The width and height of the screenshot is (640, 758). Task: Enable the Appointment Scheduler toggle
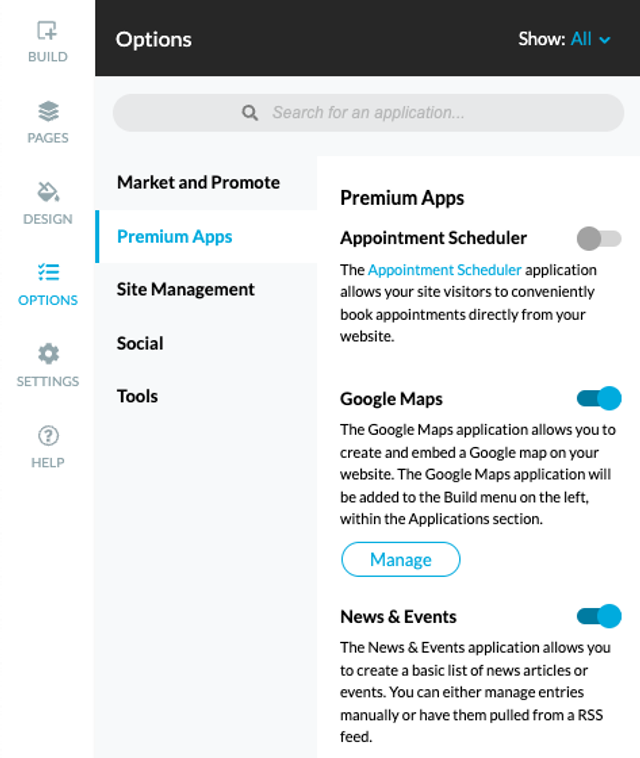[598, 238]
